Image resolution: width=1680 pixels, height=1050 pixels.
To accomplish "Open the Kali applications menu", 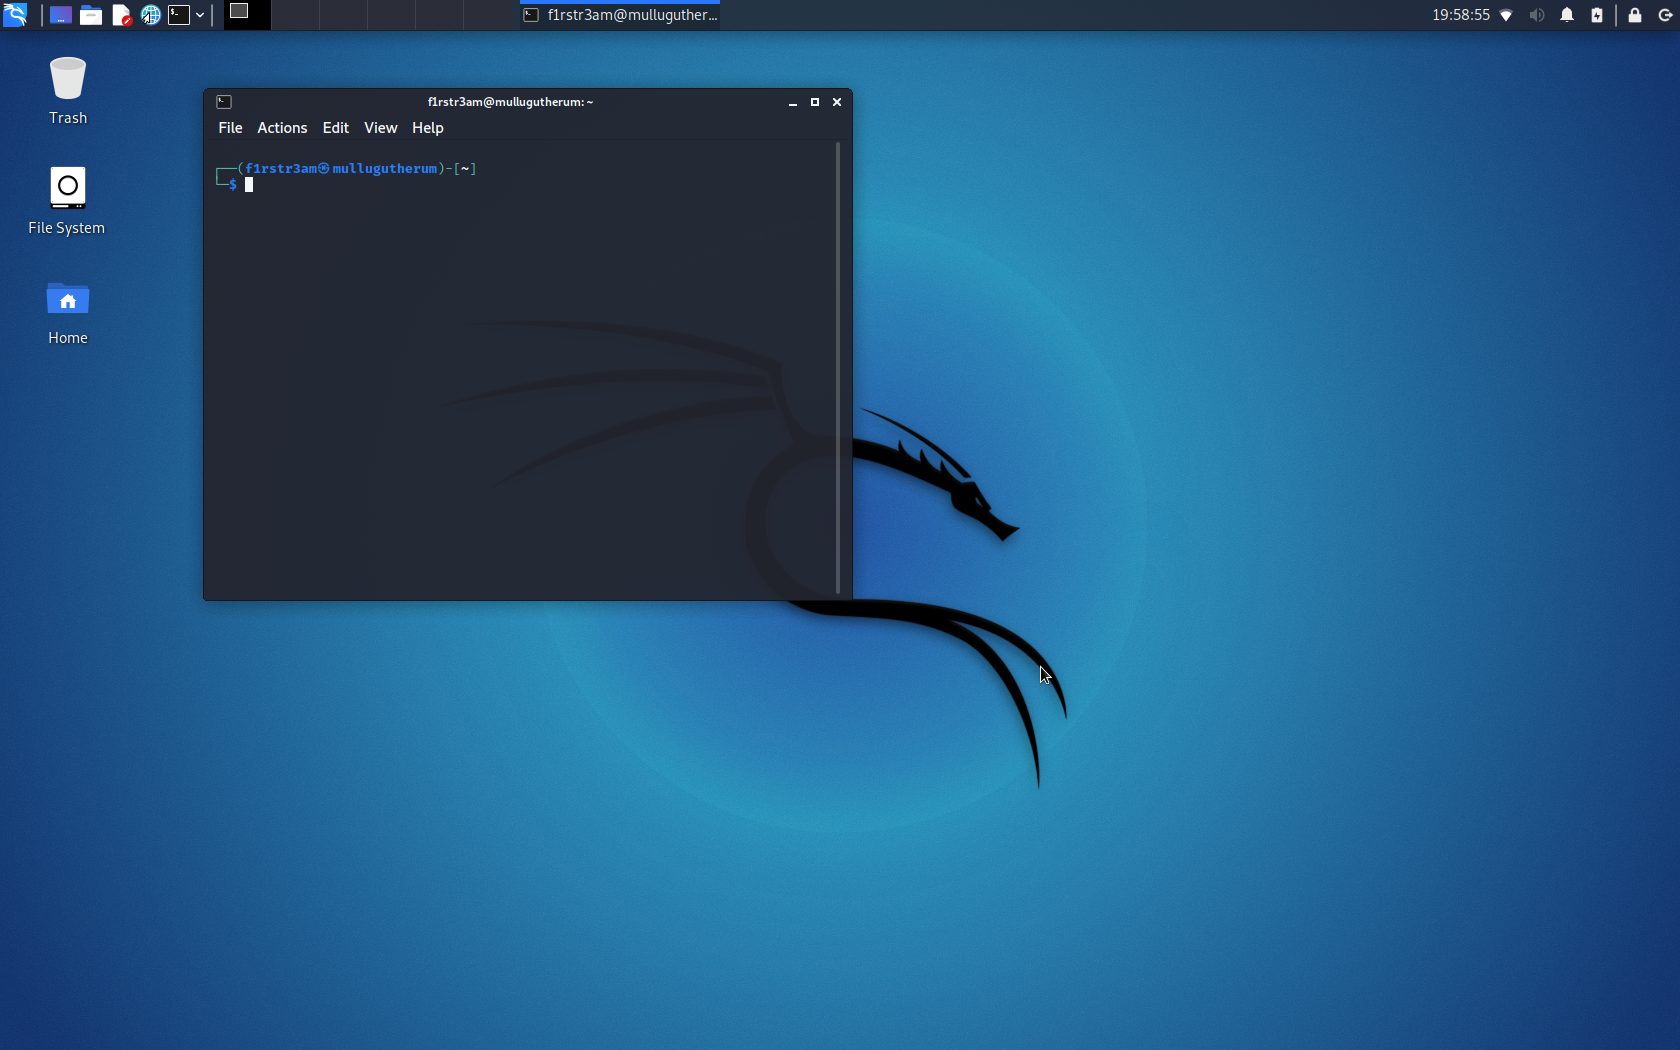I will pos(15,15).
